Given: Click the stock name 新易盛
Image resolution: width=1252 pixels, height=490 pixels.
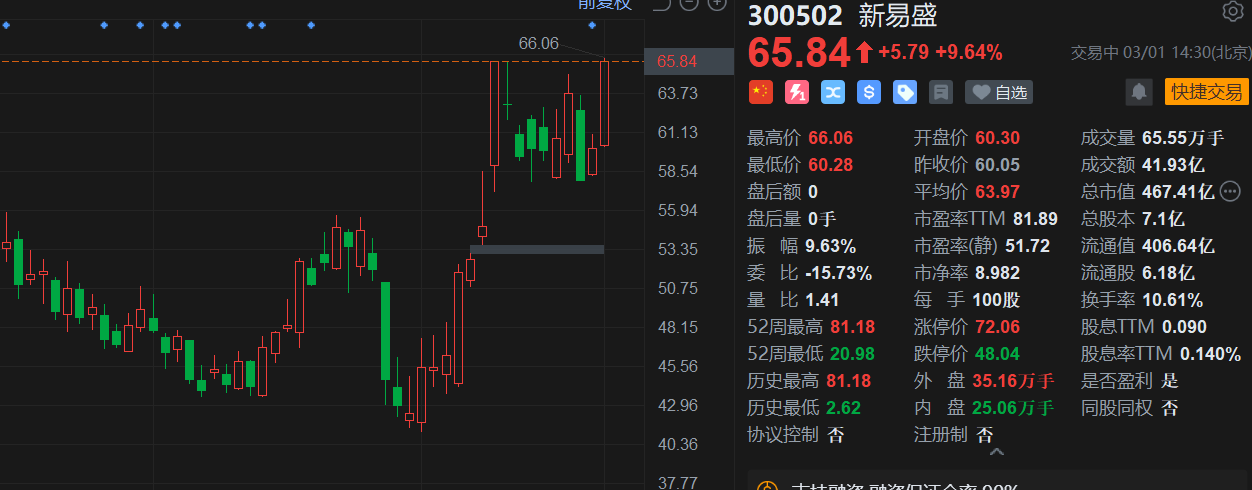Looking at the screenshot, I should (898, 14).
